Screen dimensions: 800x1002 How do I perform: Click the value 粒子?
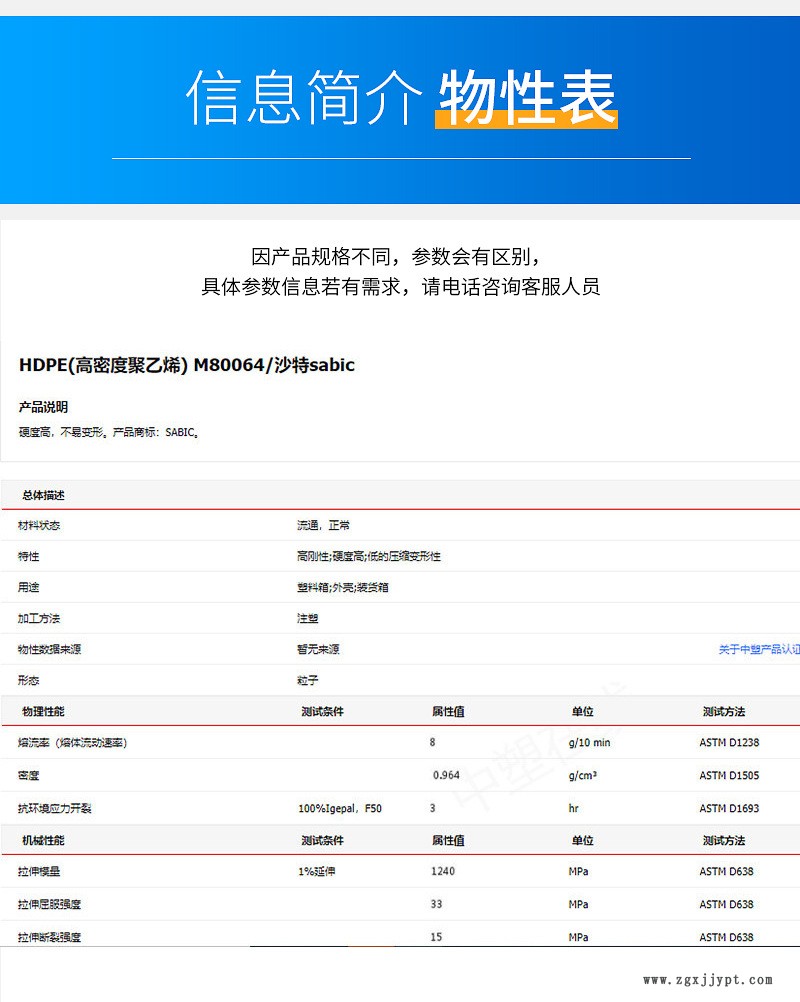coord(307,681)
